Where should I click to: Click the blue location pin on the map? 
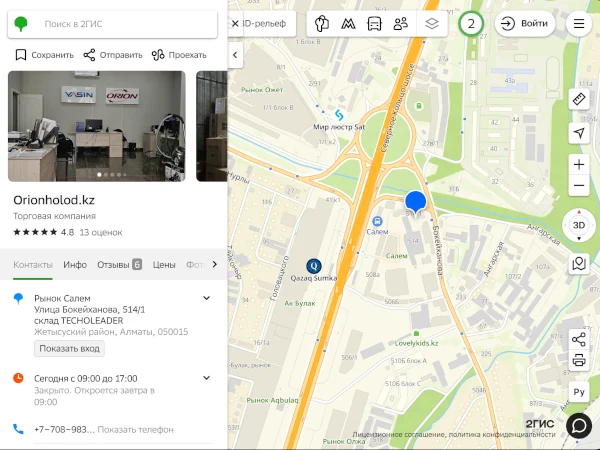click(416, 201)
